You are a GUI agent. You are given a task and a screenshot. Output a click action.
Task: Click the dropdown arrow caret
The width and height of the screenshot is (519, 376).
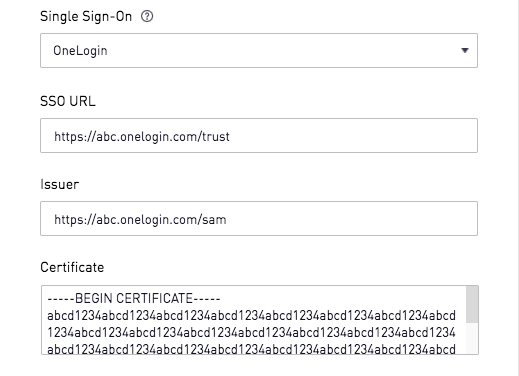click(465, 50)
